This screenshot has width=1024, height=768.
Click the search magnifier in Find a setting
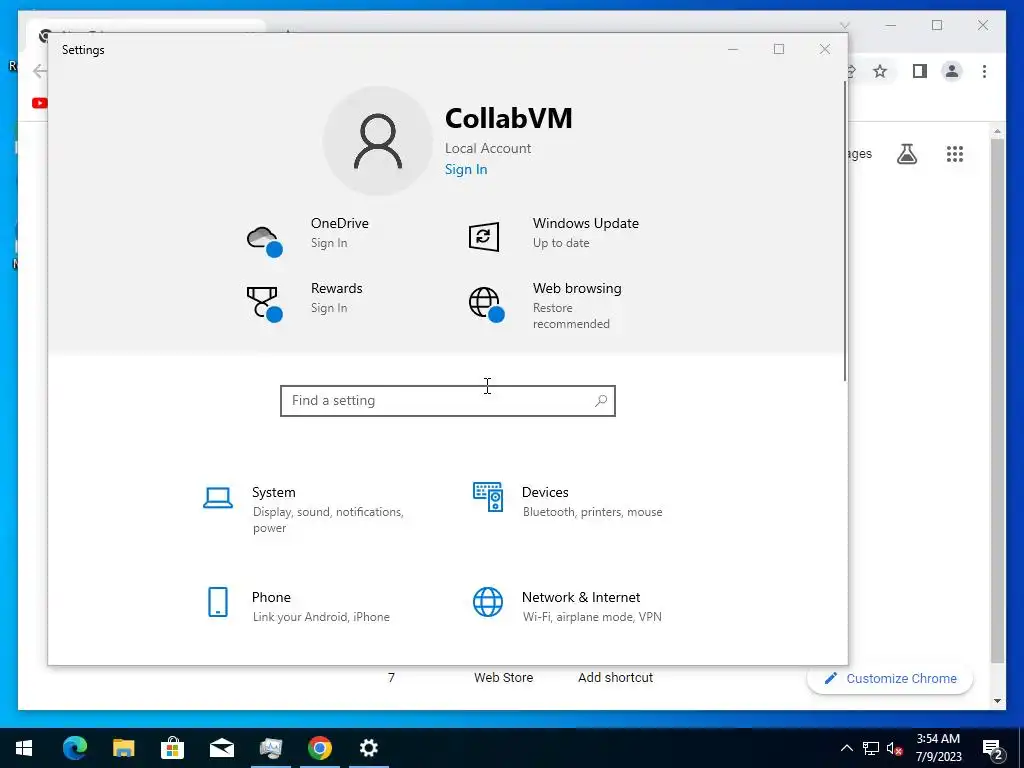pyautogui.click(x=601, y=400)
